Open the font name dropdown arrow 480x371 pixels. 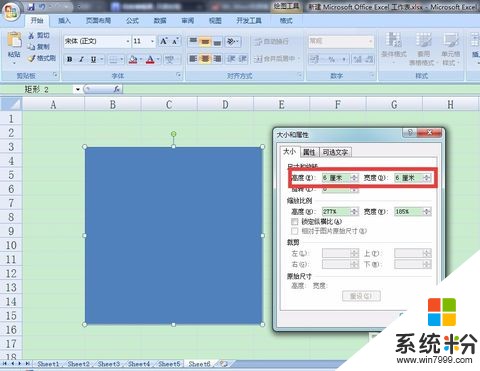128,41
